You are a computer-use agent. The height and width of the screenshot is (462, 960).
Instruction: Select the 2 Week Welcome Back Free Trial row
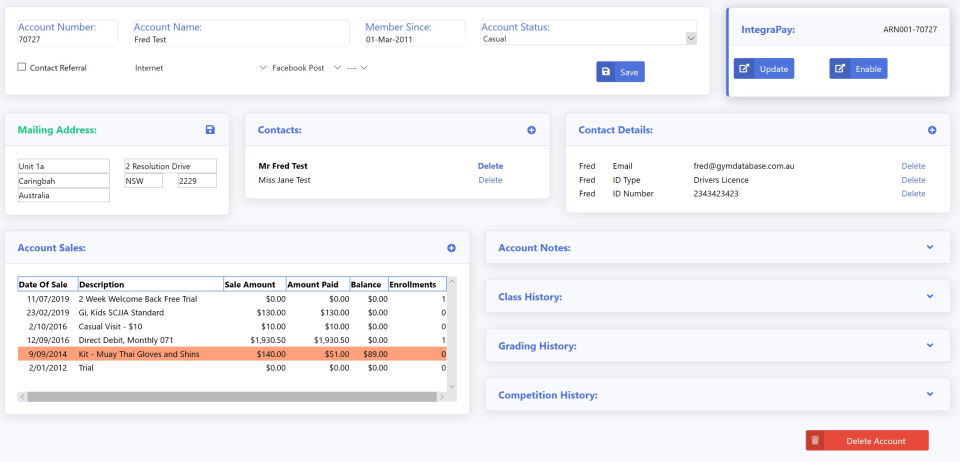tap(232, 299)
